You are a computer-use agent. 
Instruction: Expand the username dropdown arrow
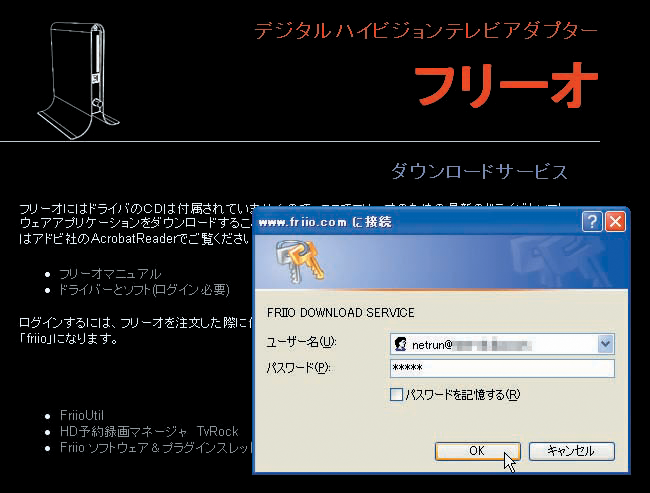pos(605,344)
